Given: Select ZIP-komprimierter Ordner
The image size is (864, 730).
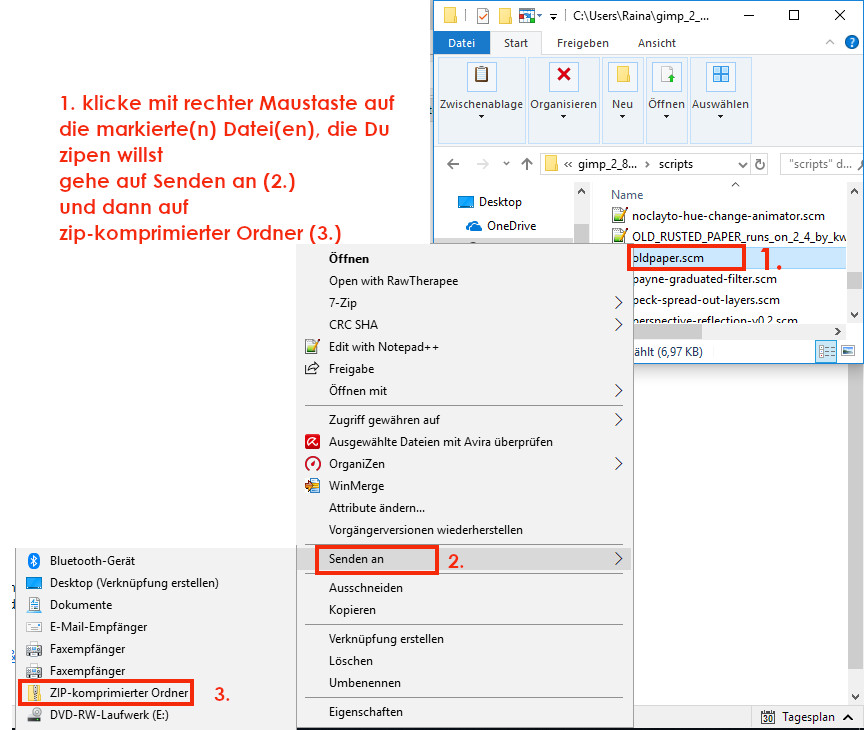Looking at the screenshot, I should tap(118, 693).
